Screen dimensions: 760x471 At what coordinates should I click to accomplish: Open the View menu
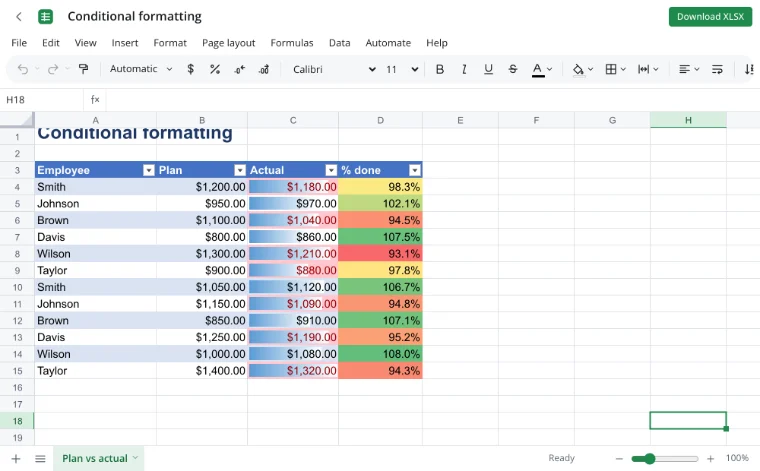85,43
